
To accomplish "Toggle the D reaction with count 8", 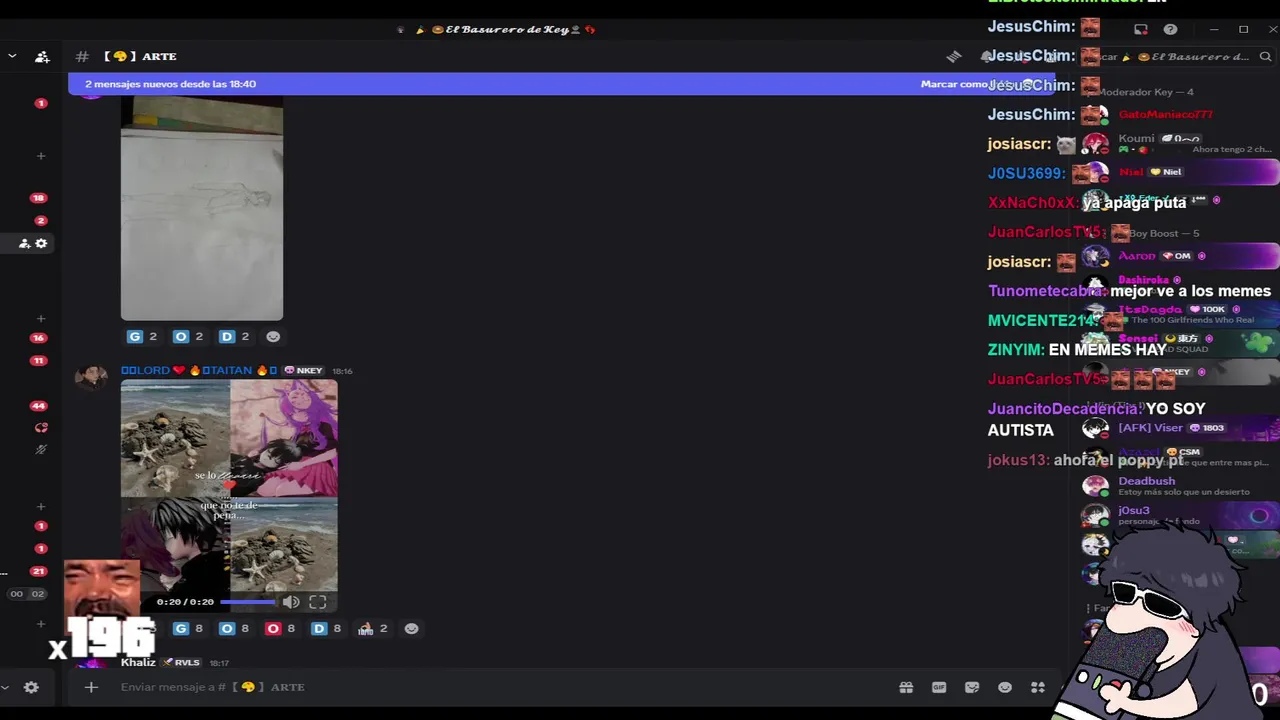I will [325, 628].
